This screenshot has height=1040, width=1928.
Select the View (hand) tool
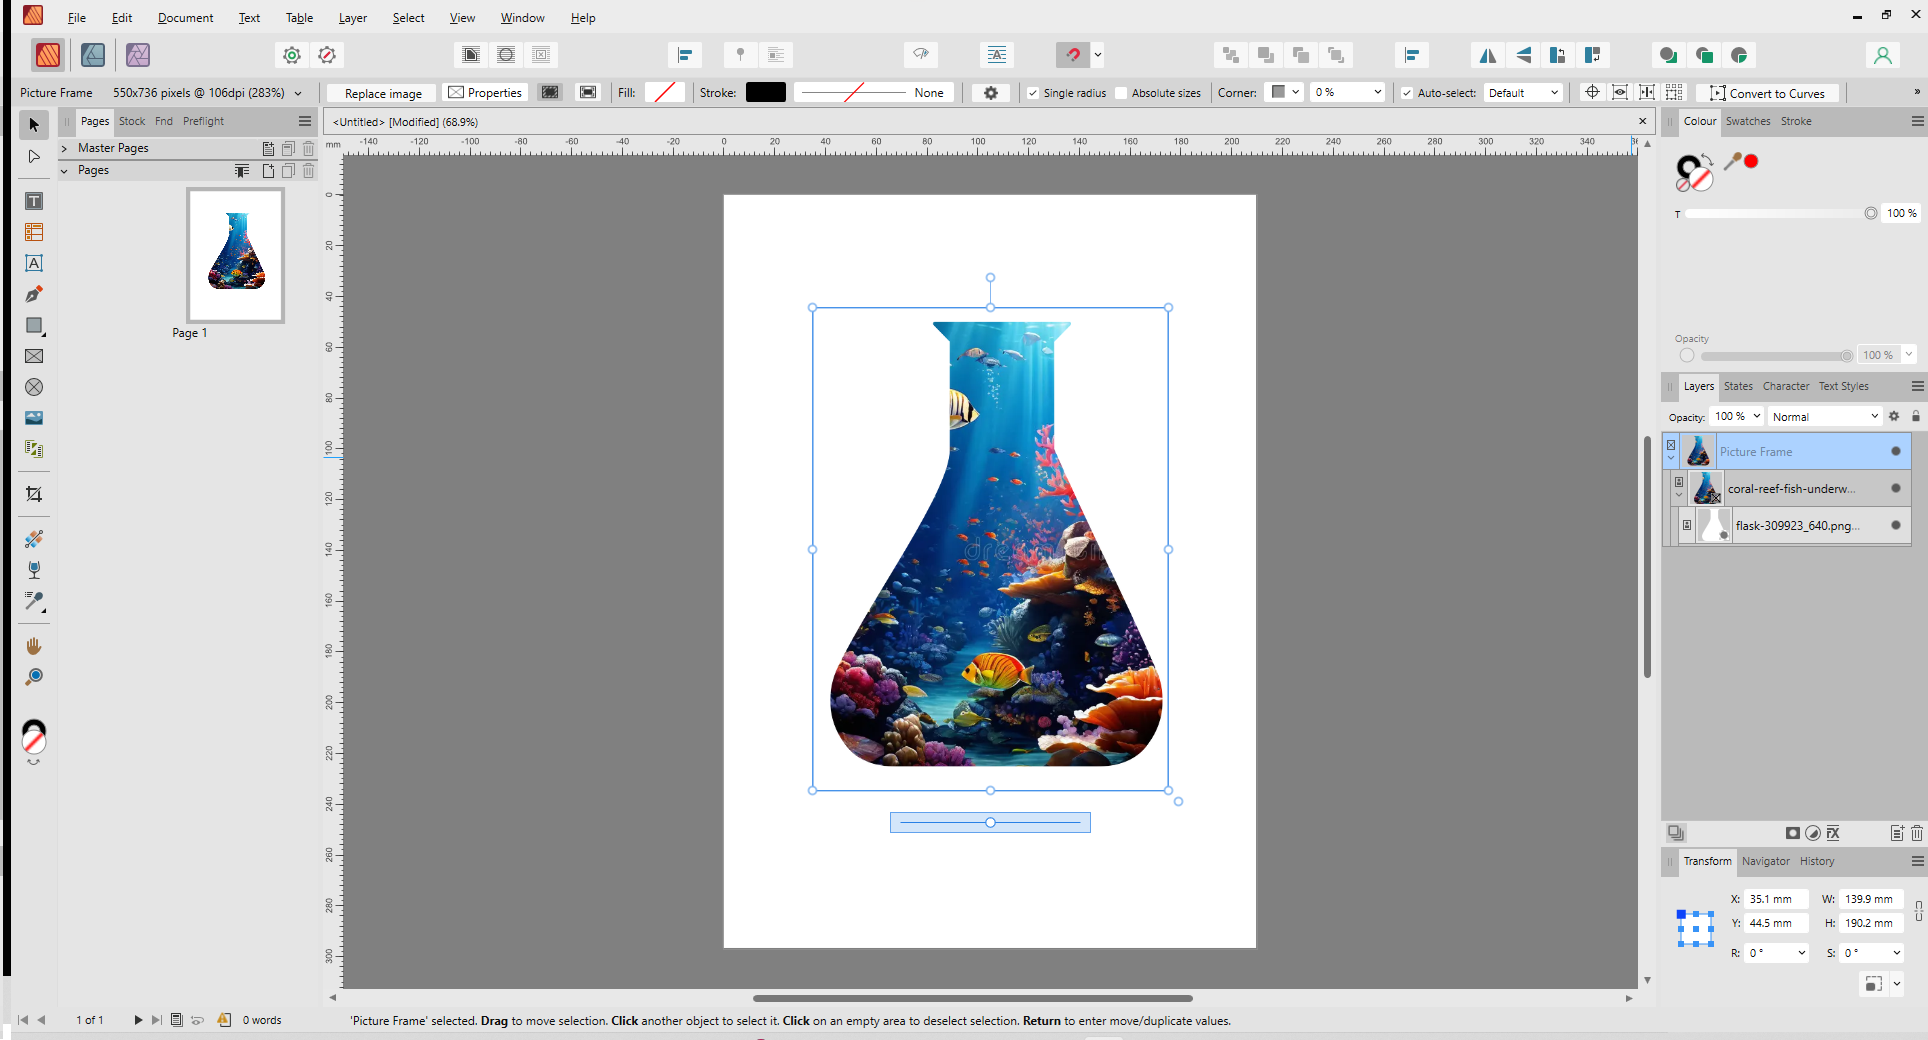tap(34, 646)
